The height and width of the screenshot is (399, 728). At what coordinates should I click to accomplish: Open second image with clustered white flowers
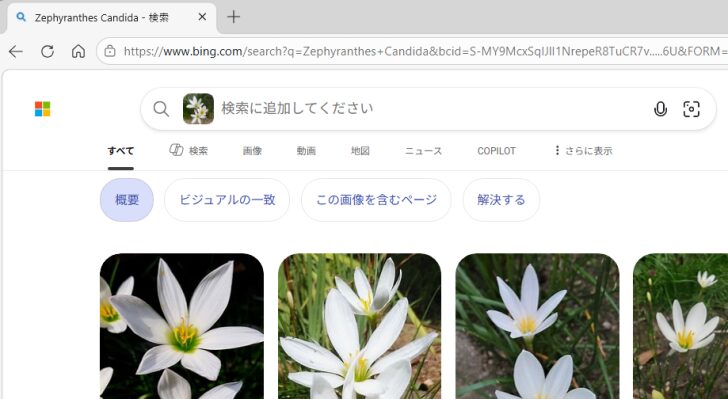tap(359, 326)
